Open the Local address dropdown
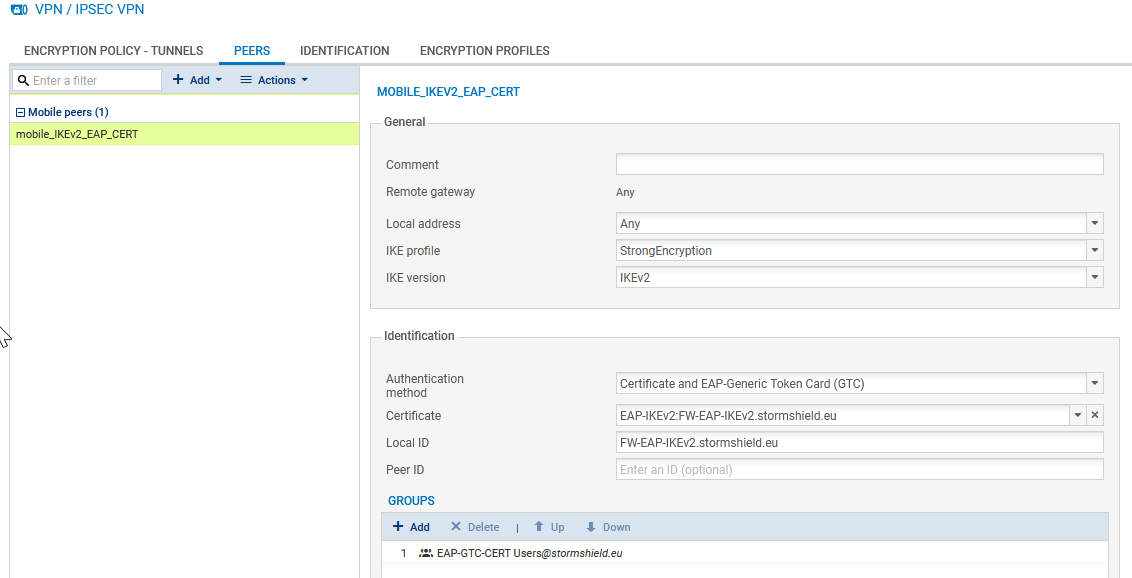Screen dimensions: 1132x578 1094,223
